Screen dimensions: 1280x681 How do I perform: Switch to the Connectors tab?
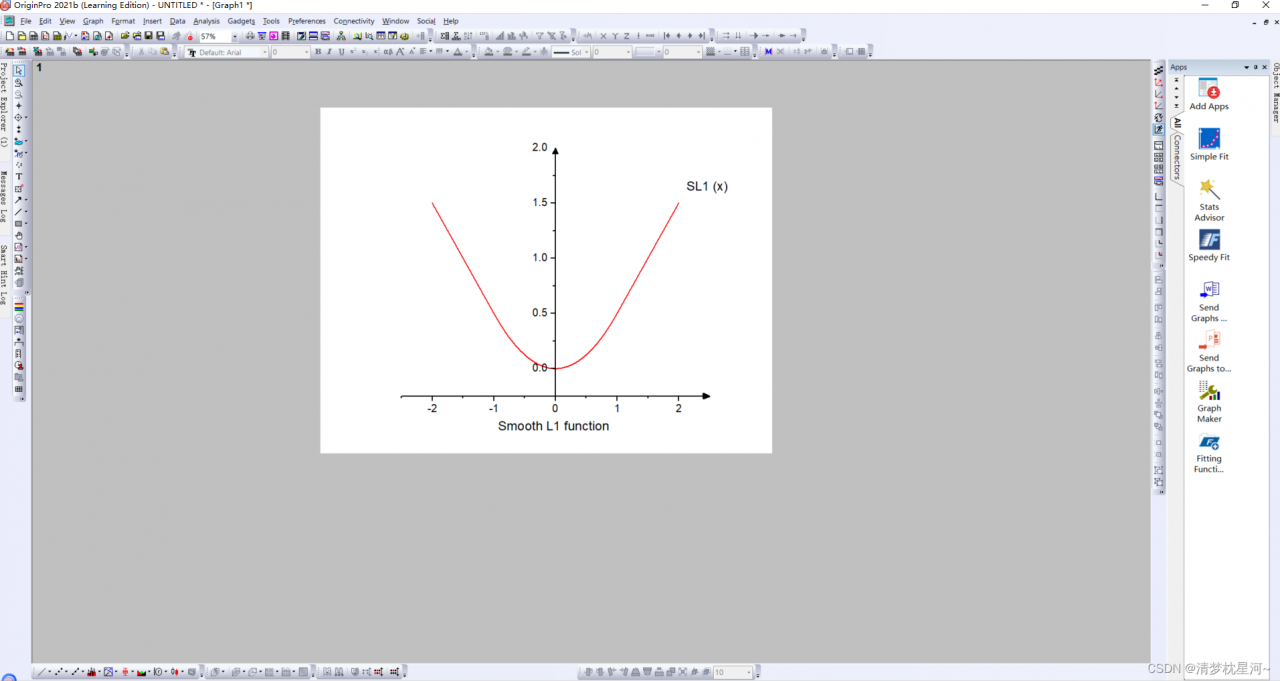click(1177, 157)
